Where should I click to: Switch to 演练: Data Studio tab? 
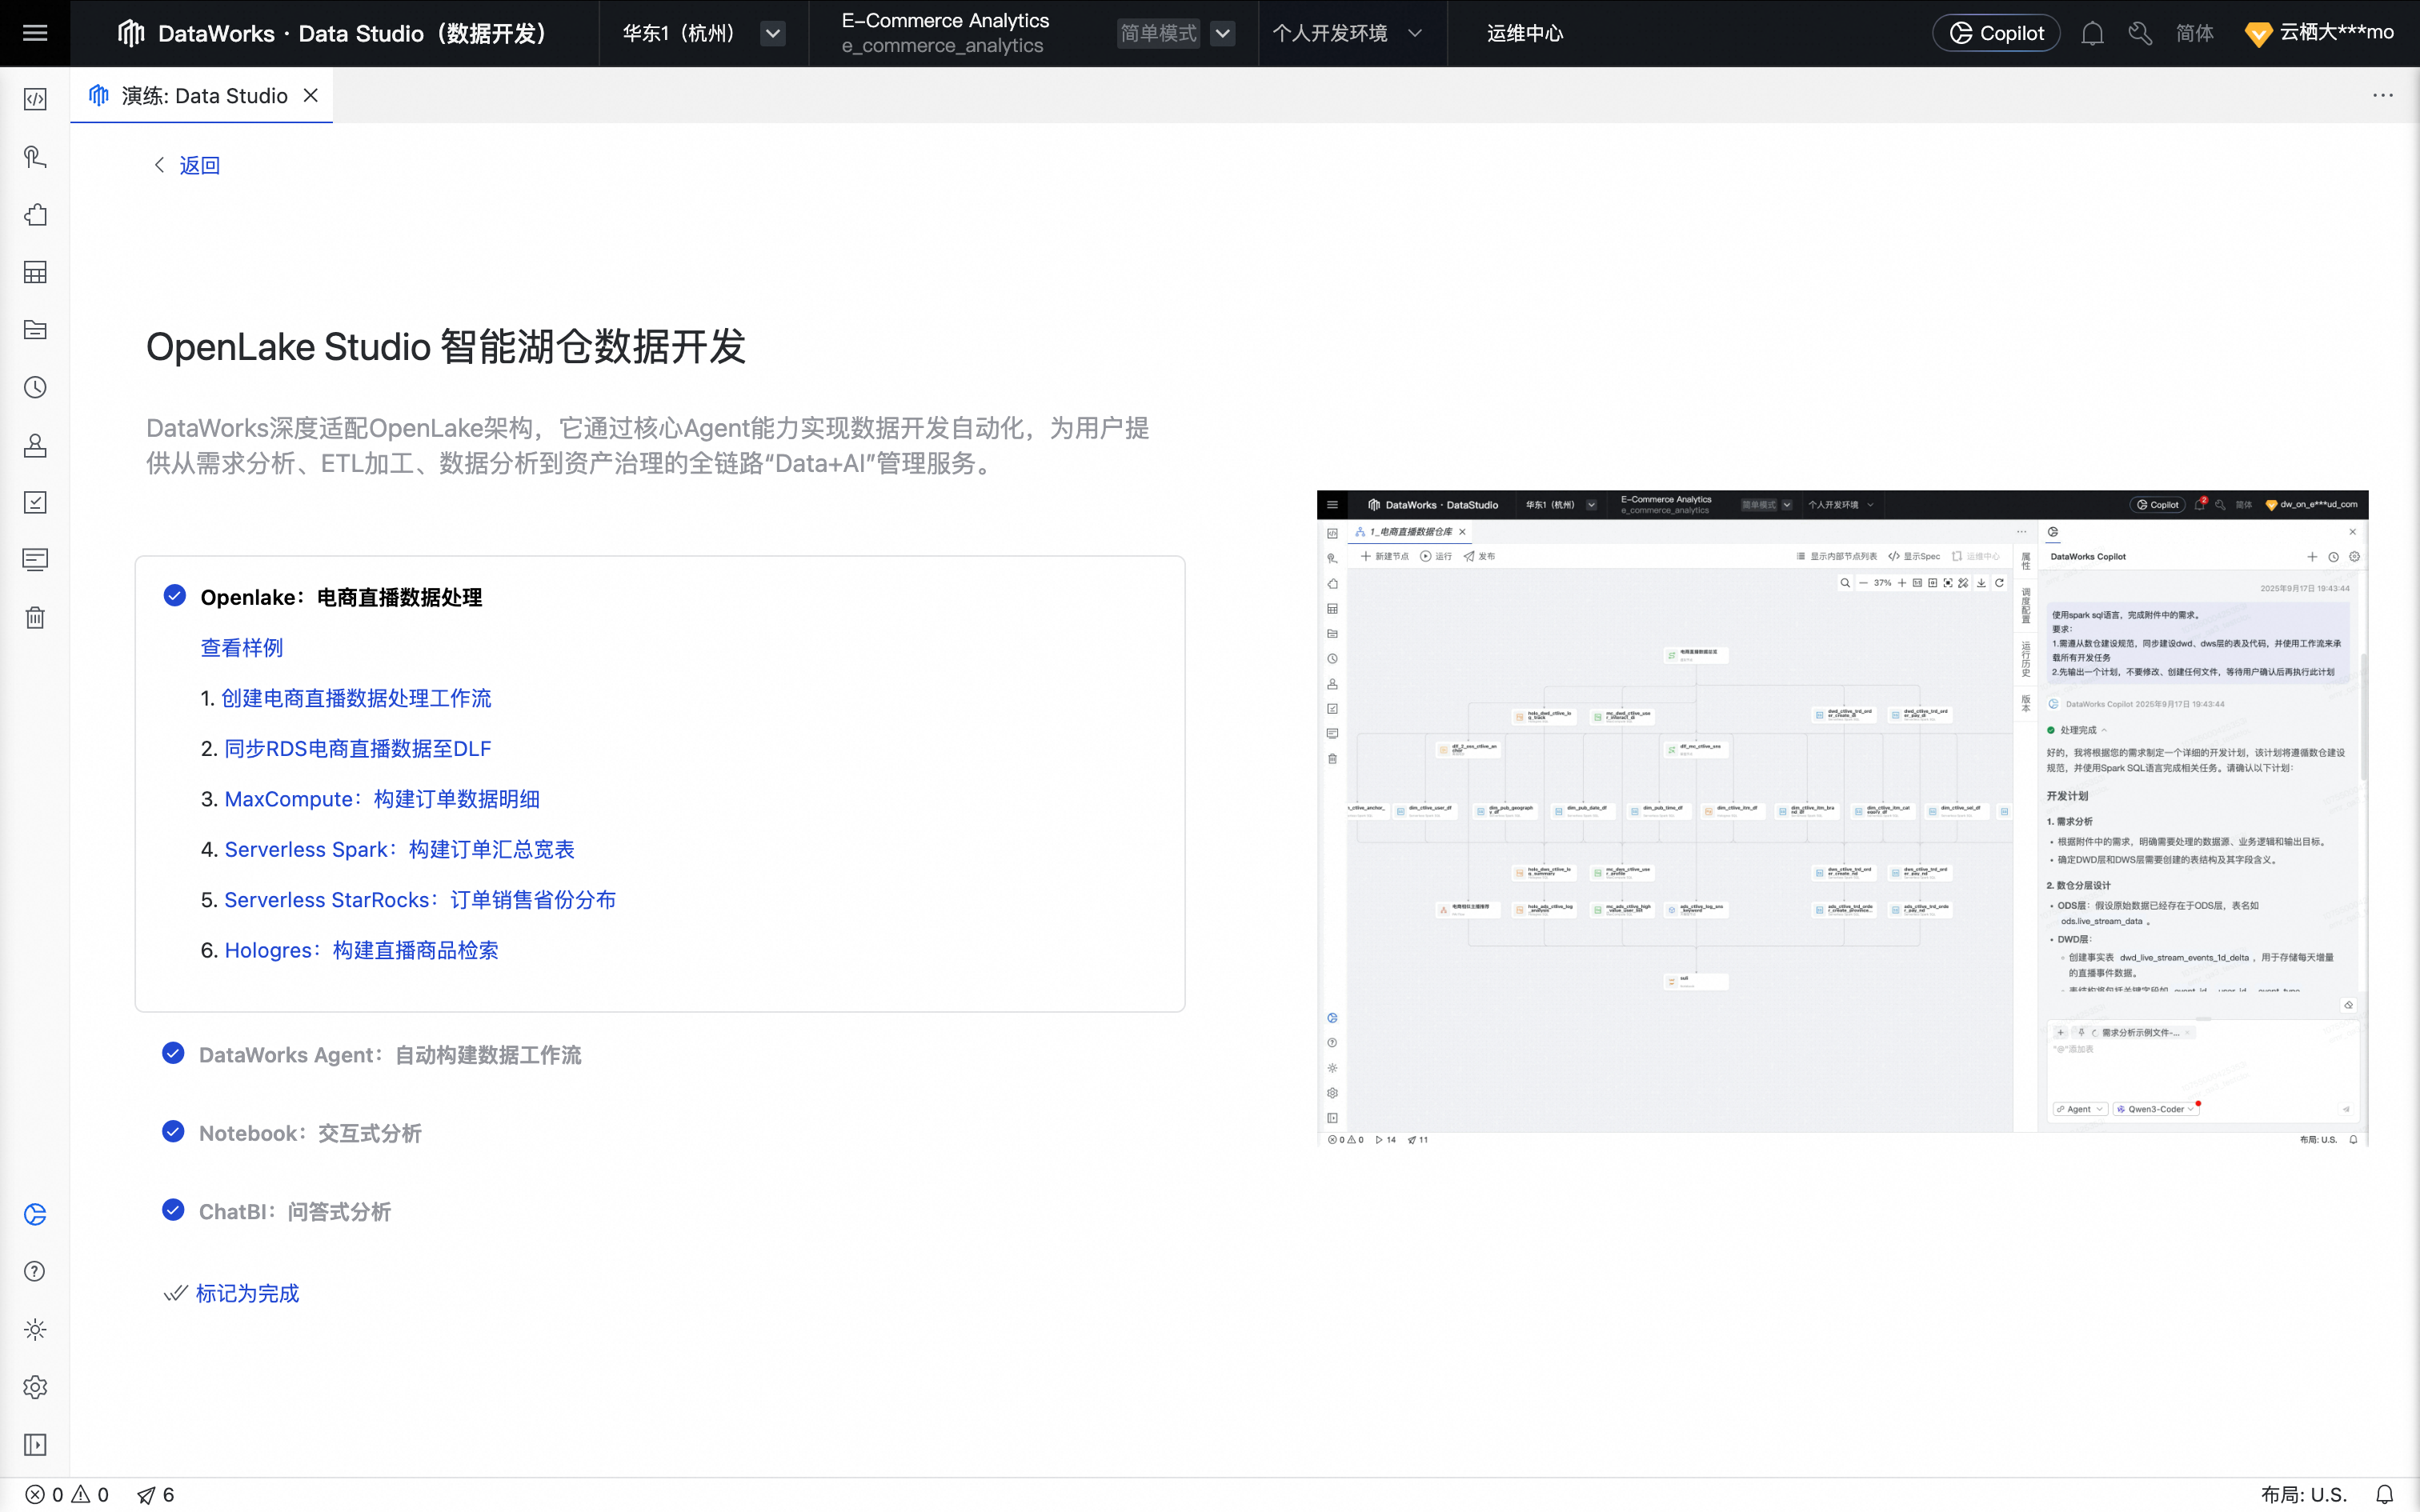pyautogui.click(x=204, y=96)
